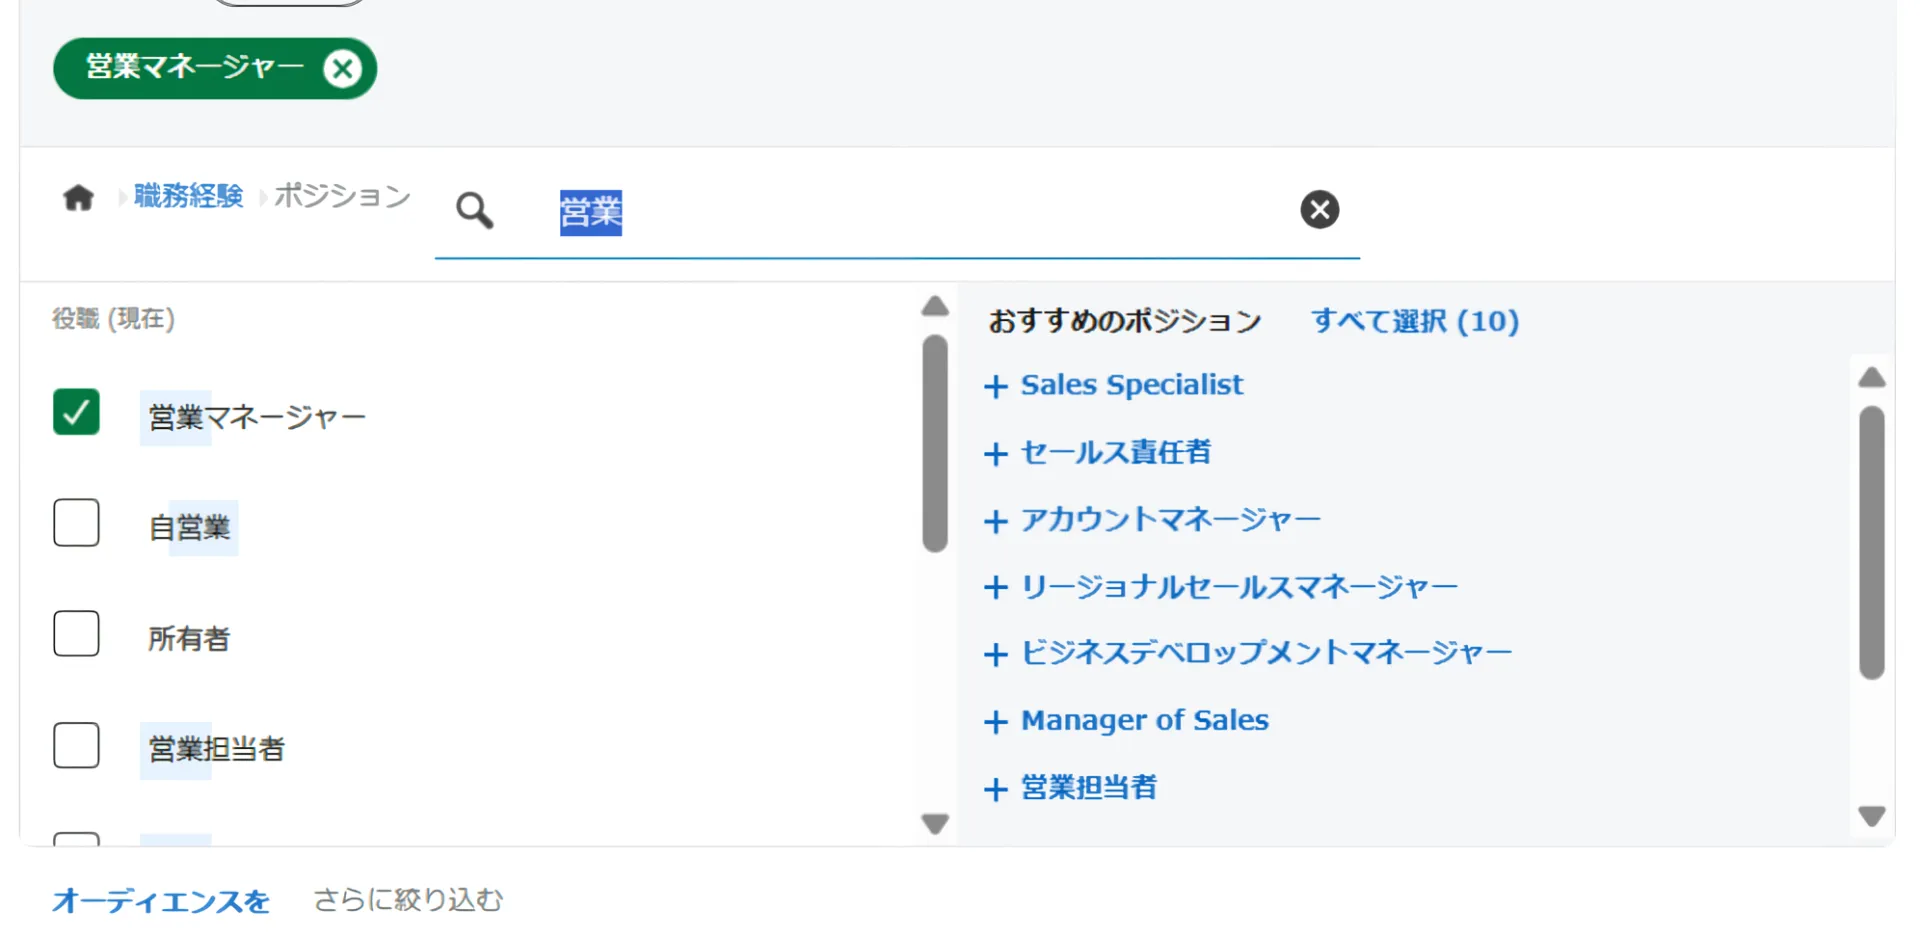Click the search input showing 営業
Screen dimensions: 1920x937
tap(900, 212)
